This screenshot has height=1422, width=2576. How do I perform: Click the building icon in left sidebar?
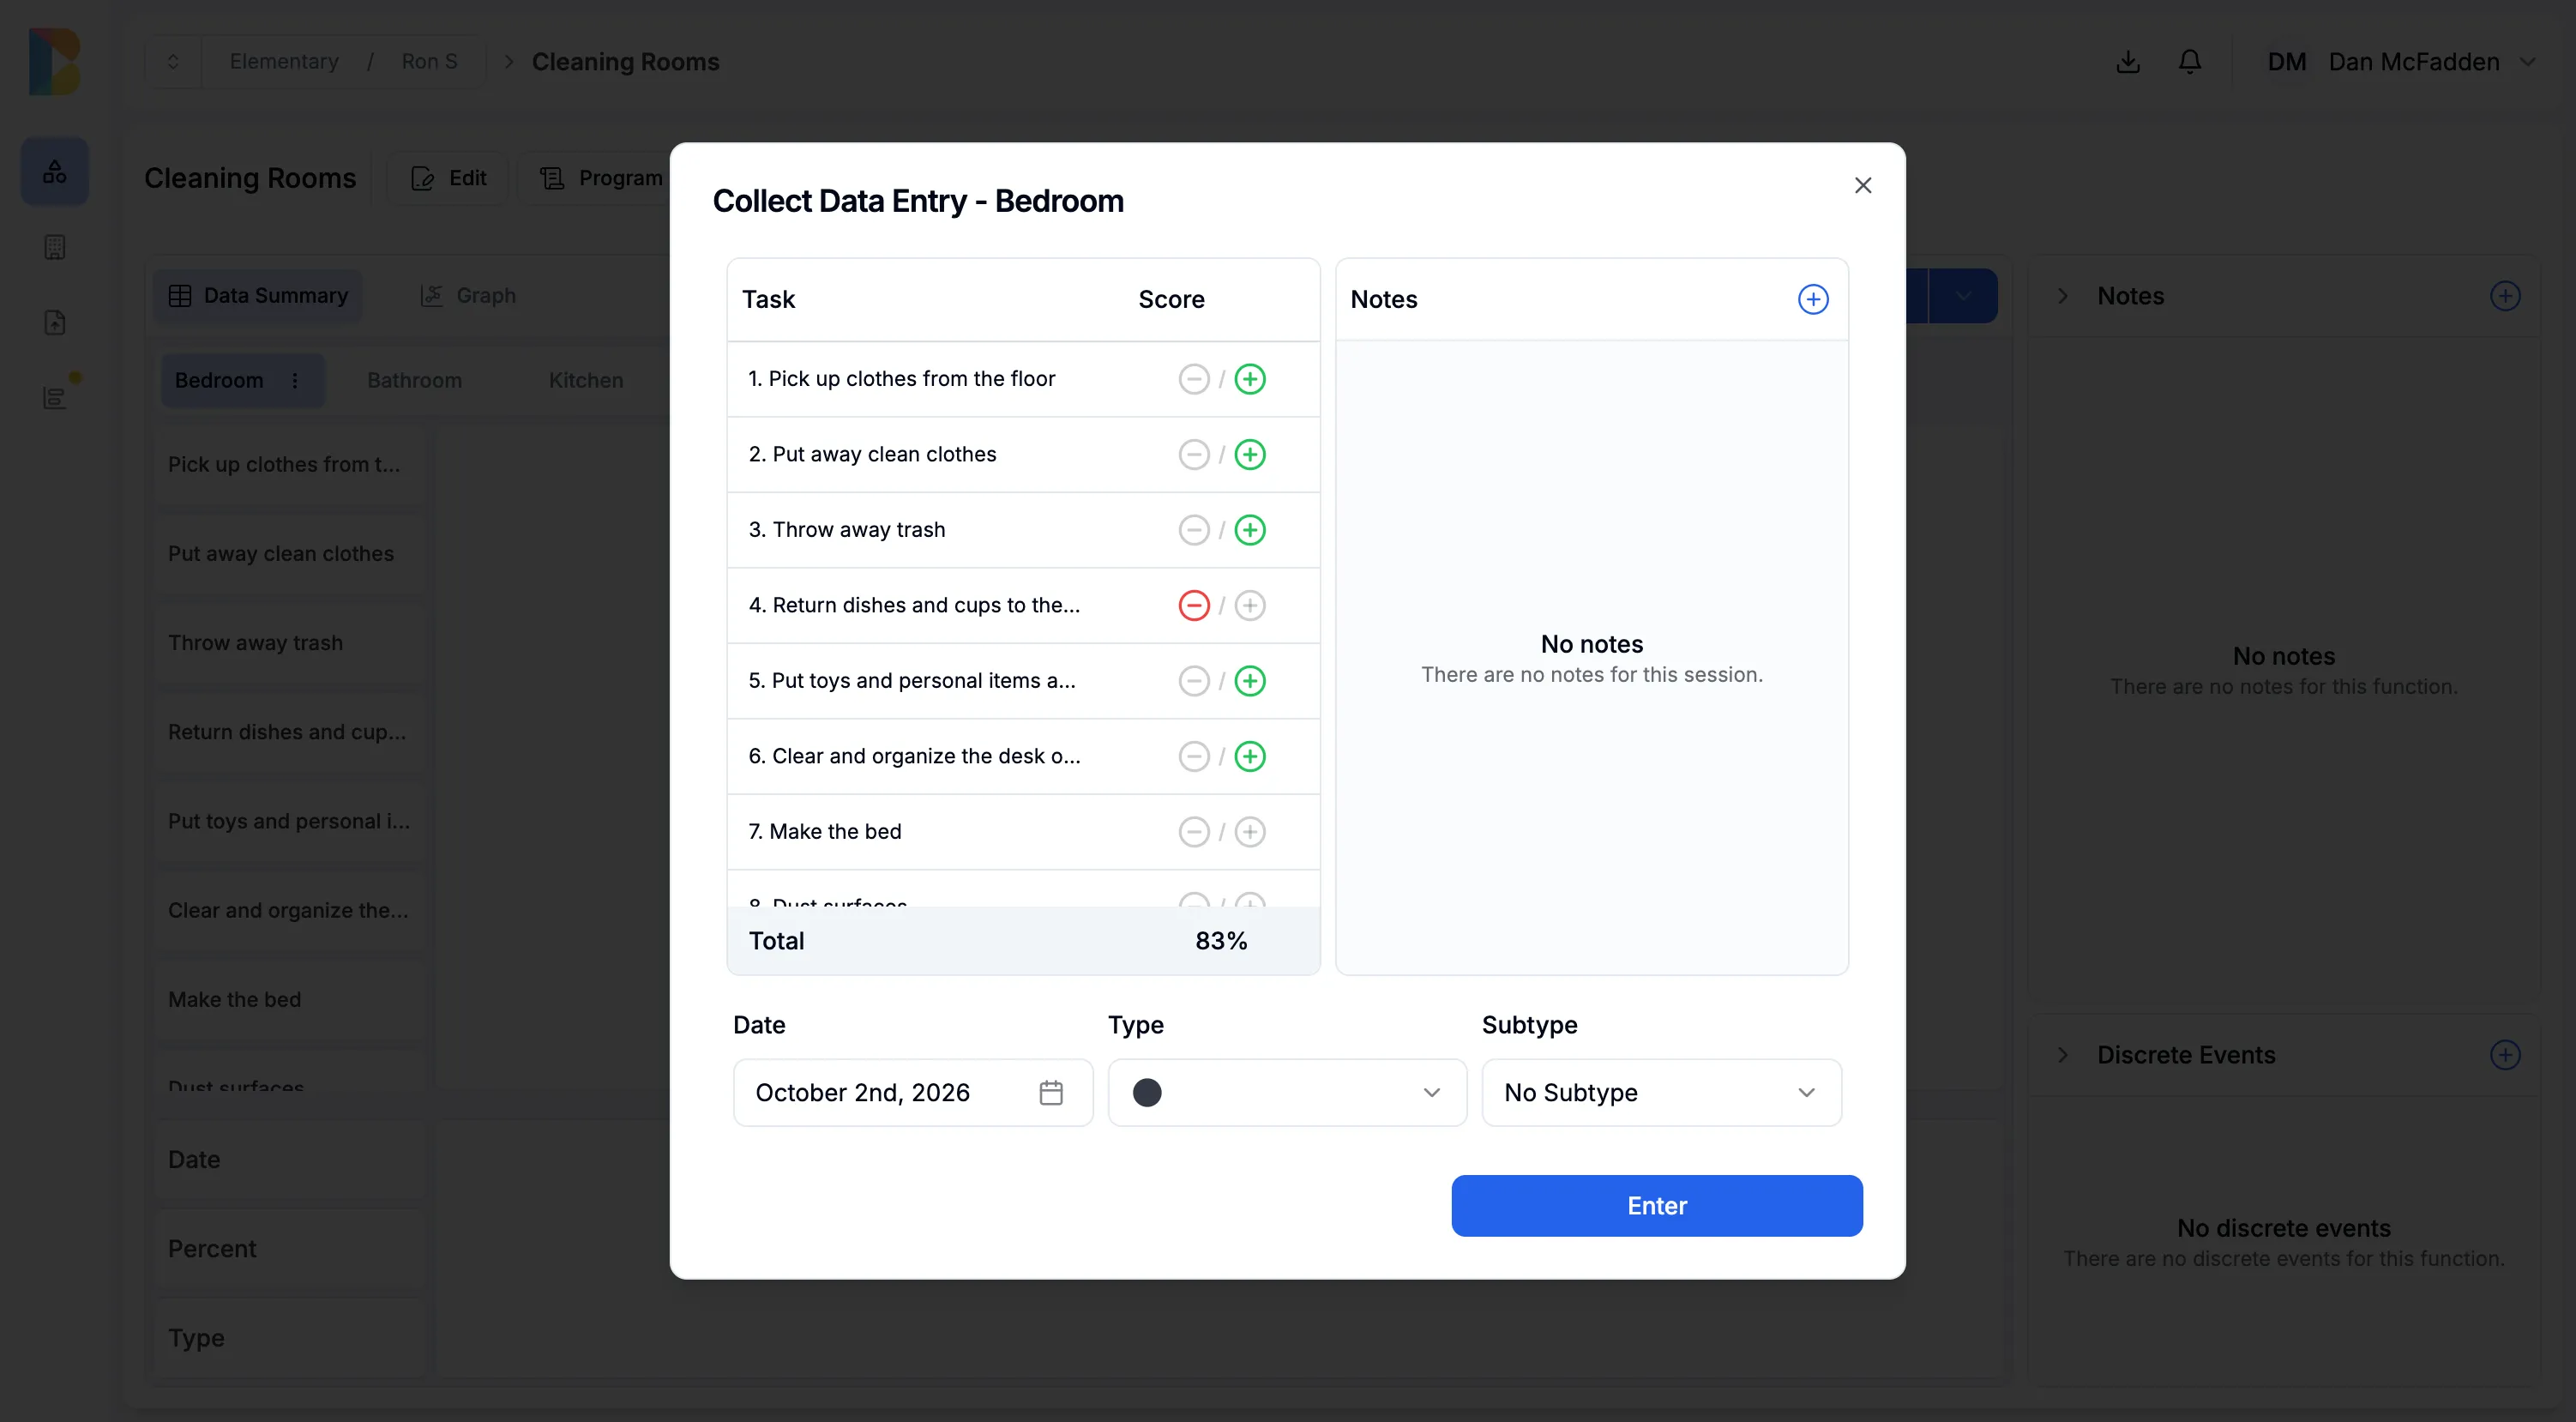tap(55, 248)
